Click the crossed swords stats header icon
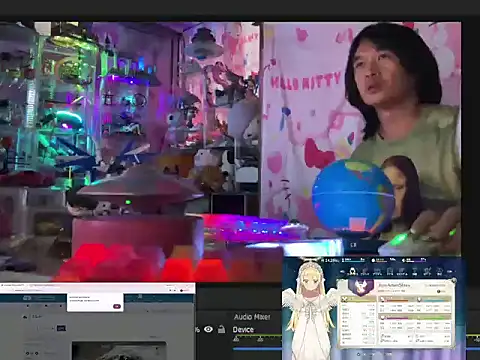Viewport: 480px width, 360px height. point(345,299)
